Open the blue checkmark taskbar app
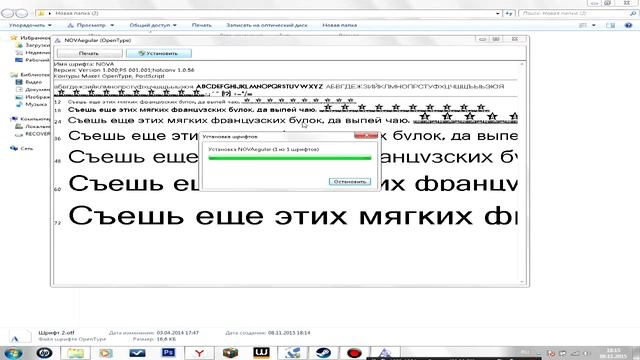The width and height of the screenshot is (640, 360). pyautogui.click(x=137, y=353)
